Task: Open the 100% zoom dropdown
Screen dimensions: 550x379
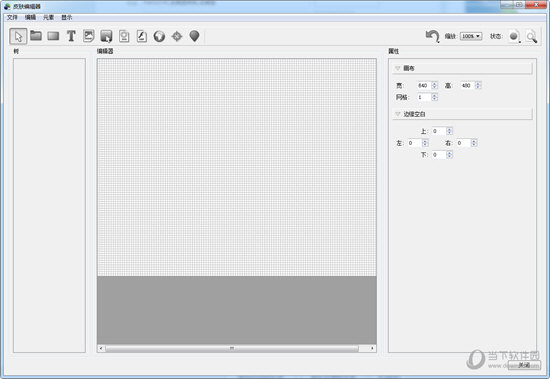Action: pos(471,36)
